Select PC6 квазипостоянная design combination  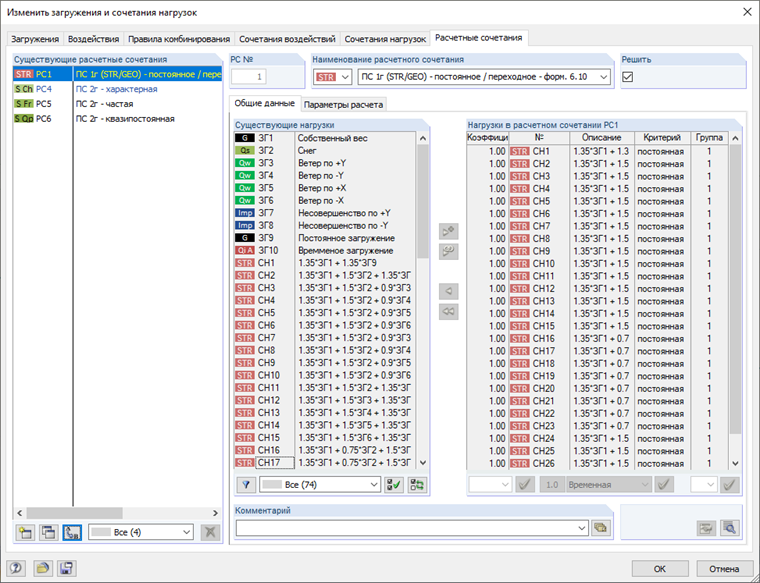117,119
